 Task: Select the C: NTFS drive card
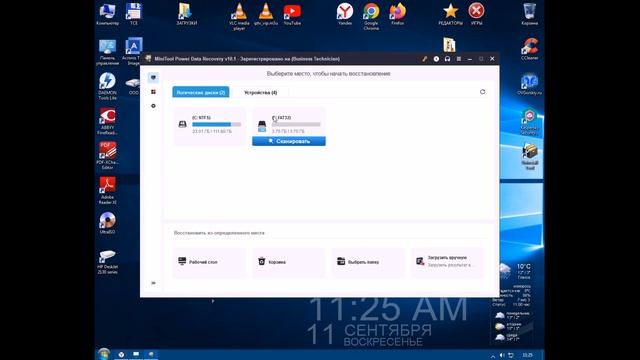[x=210, y=126]
